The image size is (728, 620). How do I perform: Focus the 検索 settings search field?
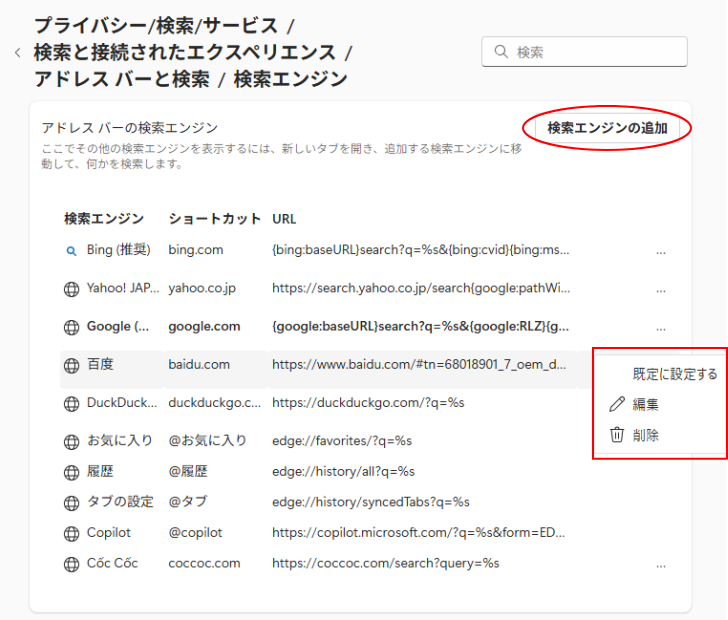pos(585,52)
